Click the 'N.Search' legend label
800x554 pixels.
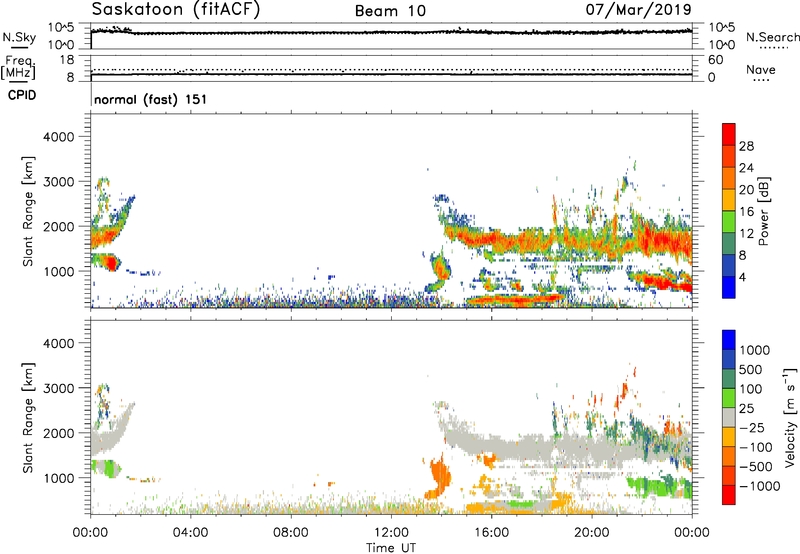click(x=772, y=37)
